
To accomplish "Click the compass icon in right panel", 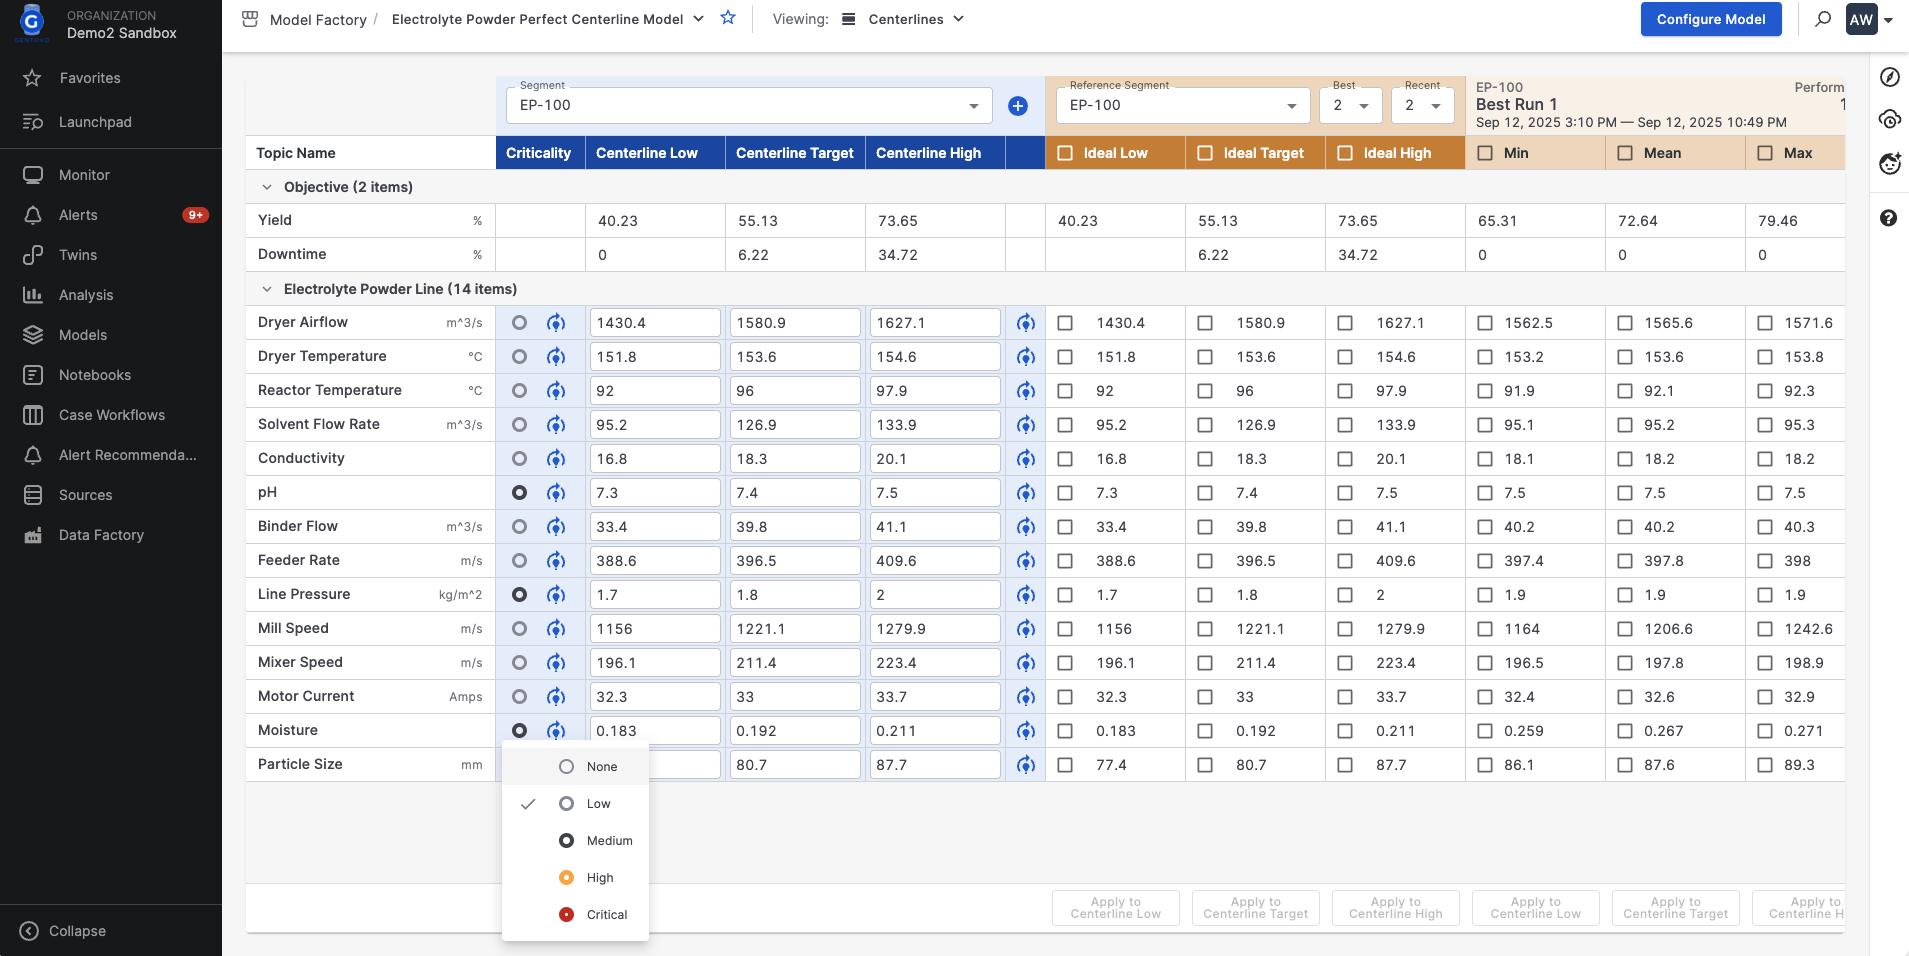I will pos(1889,78).
